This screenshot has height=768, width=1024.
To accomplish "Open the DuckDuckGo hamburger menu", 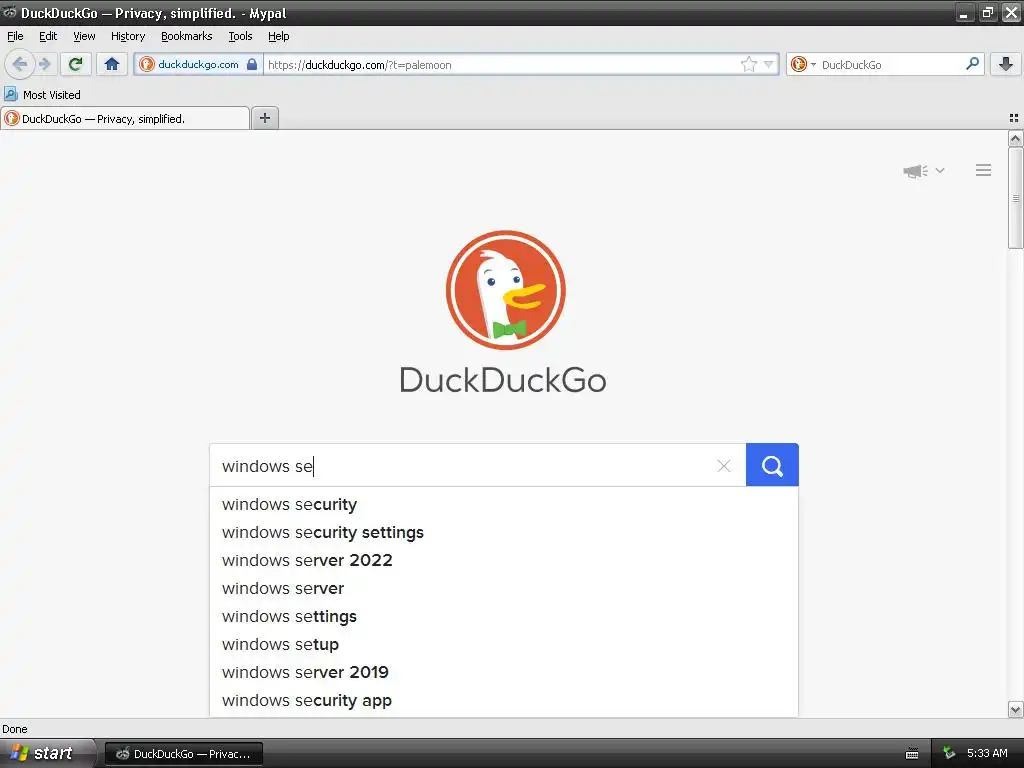I will tap(984, 170).
